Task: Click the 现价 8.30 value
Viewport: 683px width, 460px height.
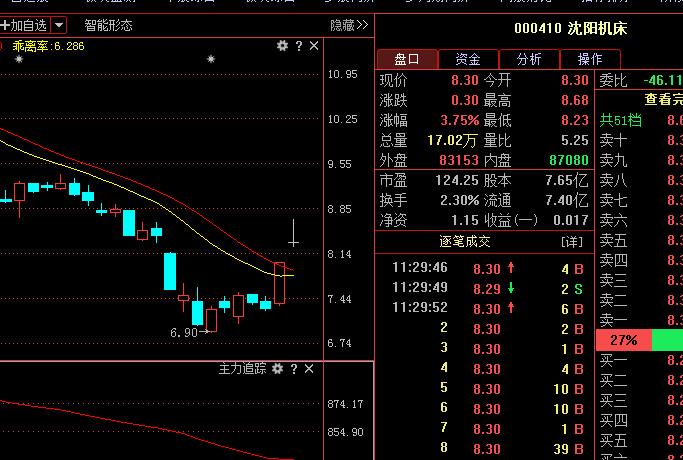Action: (465, 80)
